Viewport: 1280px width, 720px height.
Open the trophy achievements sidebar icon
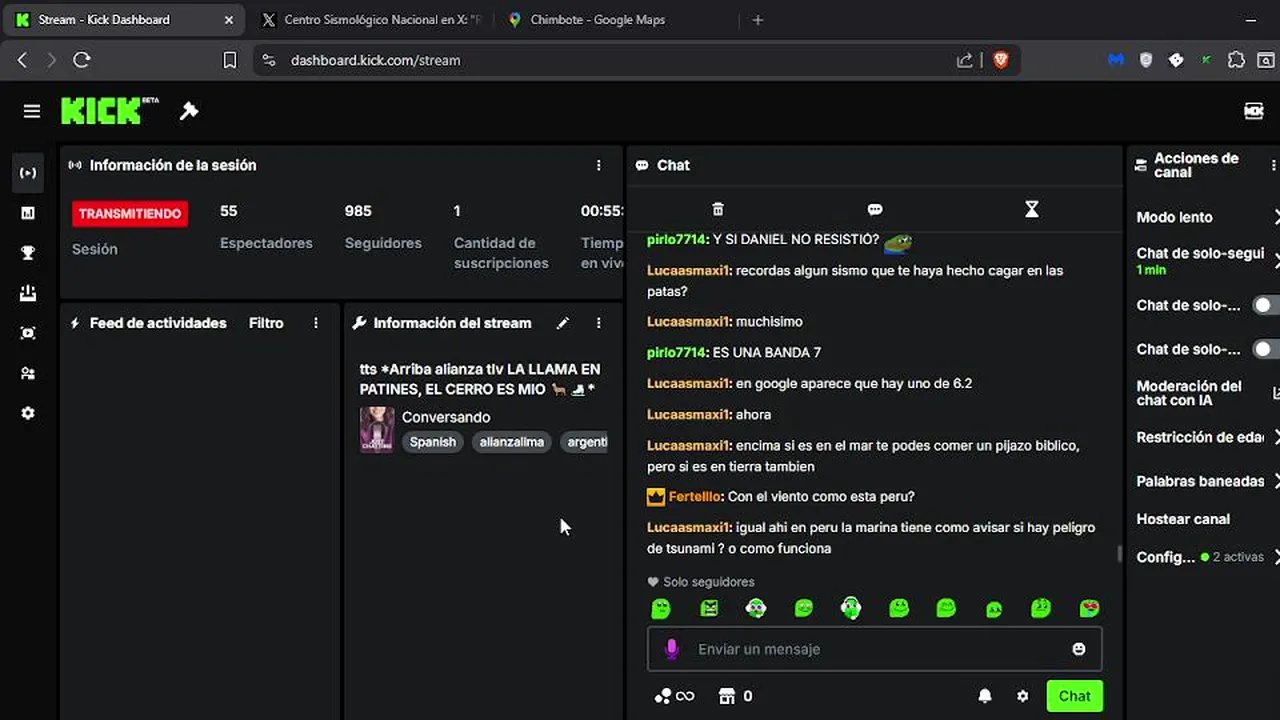tap(28, 253)
